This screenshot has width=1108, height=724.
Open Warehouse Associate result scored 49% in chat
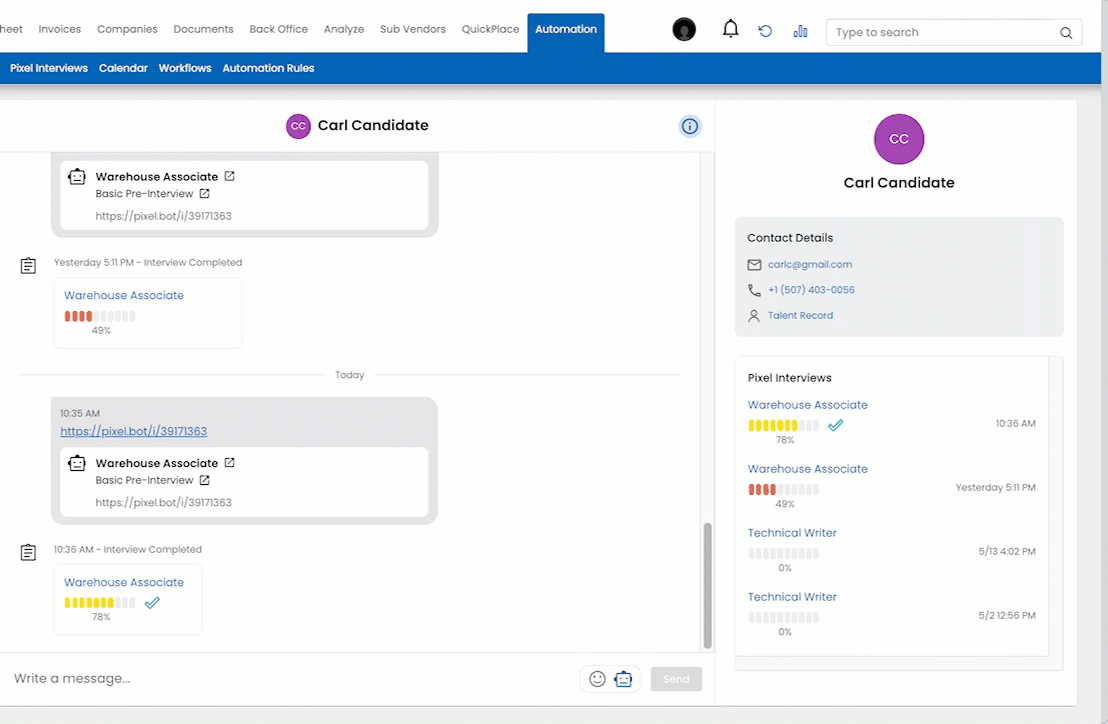pyautogui.click(x=124, y=295)
